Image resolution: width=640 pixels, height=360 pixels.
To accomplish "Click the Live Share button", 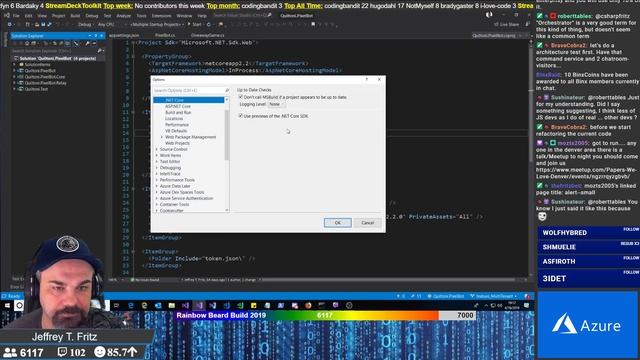I will pos(507,24).
